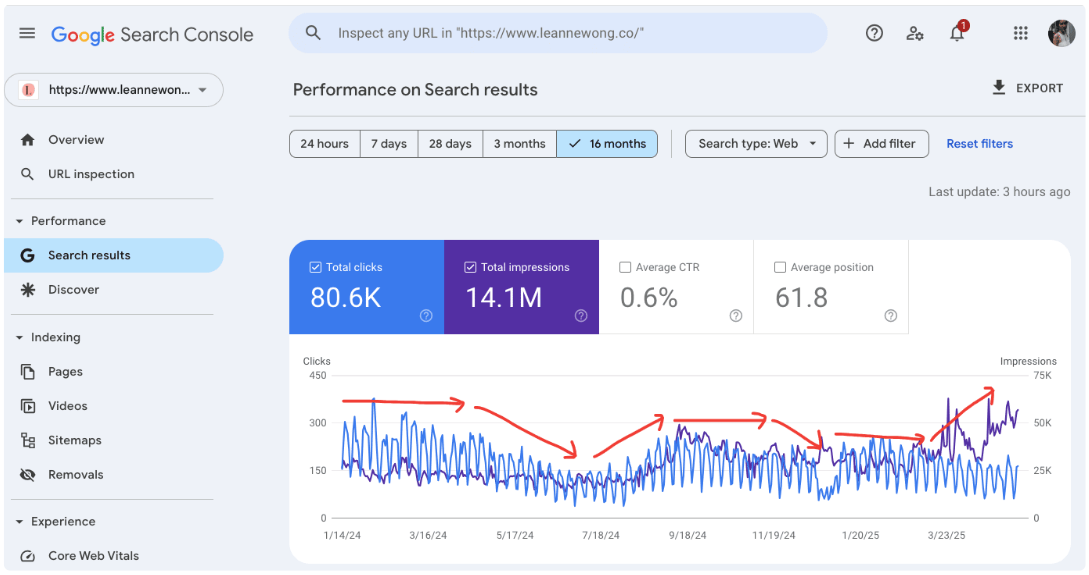Collapse the Indexing section

point(19,338)
